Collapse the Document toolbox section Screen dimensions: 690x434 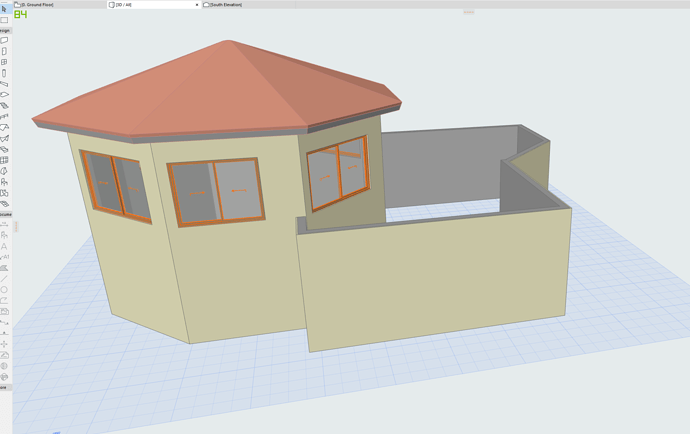click(x=5, y=214)
